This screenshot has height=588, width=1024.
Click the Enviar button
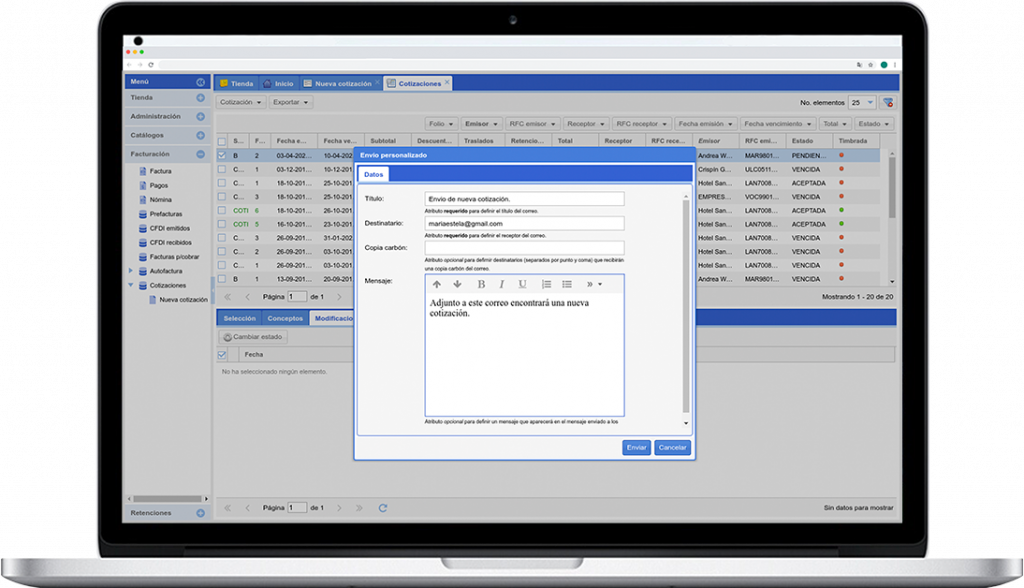point(636,447)
